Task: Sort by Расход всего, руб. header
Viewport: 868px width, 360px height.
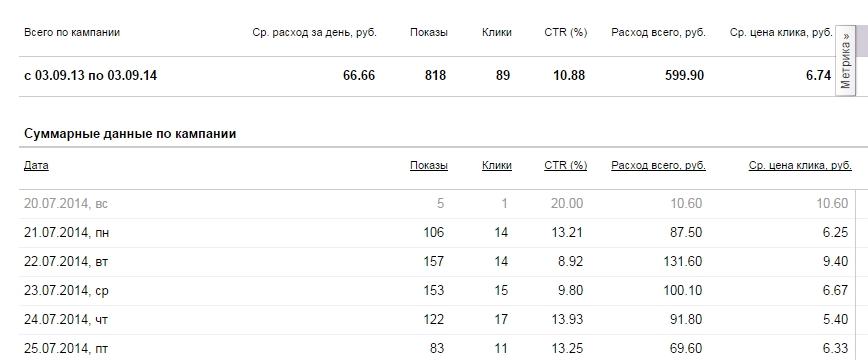Action: pos(658,165)
